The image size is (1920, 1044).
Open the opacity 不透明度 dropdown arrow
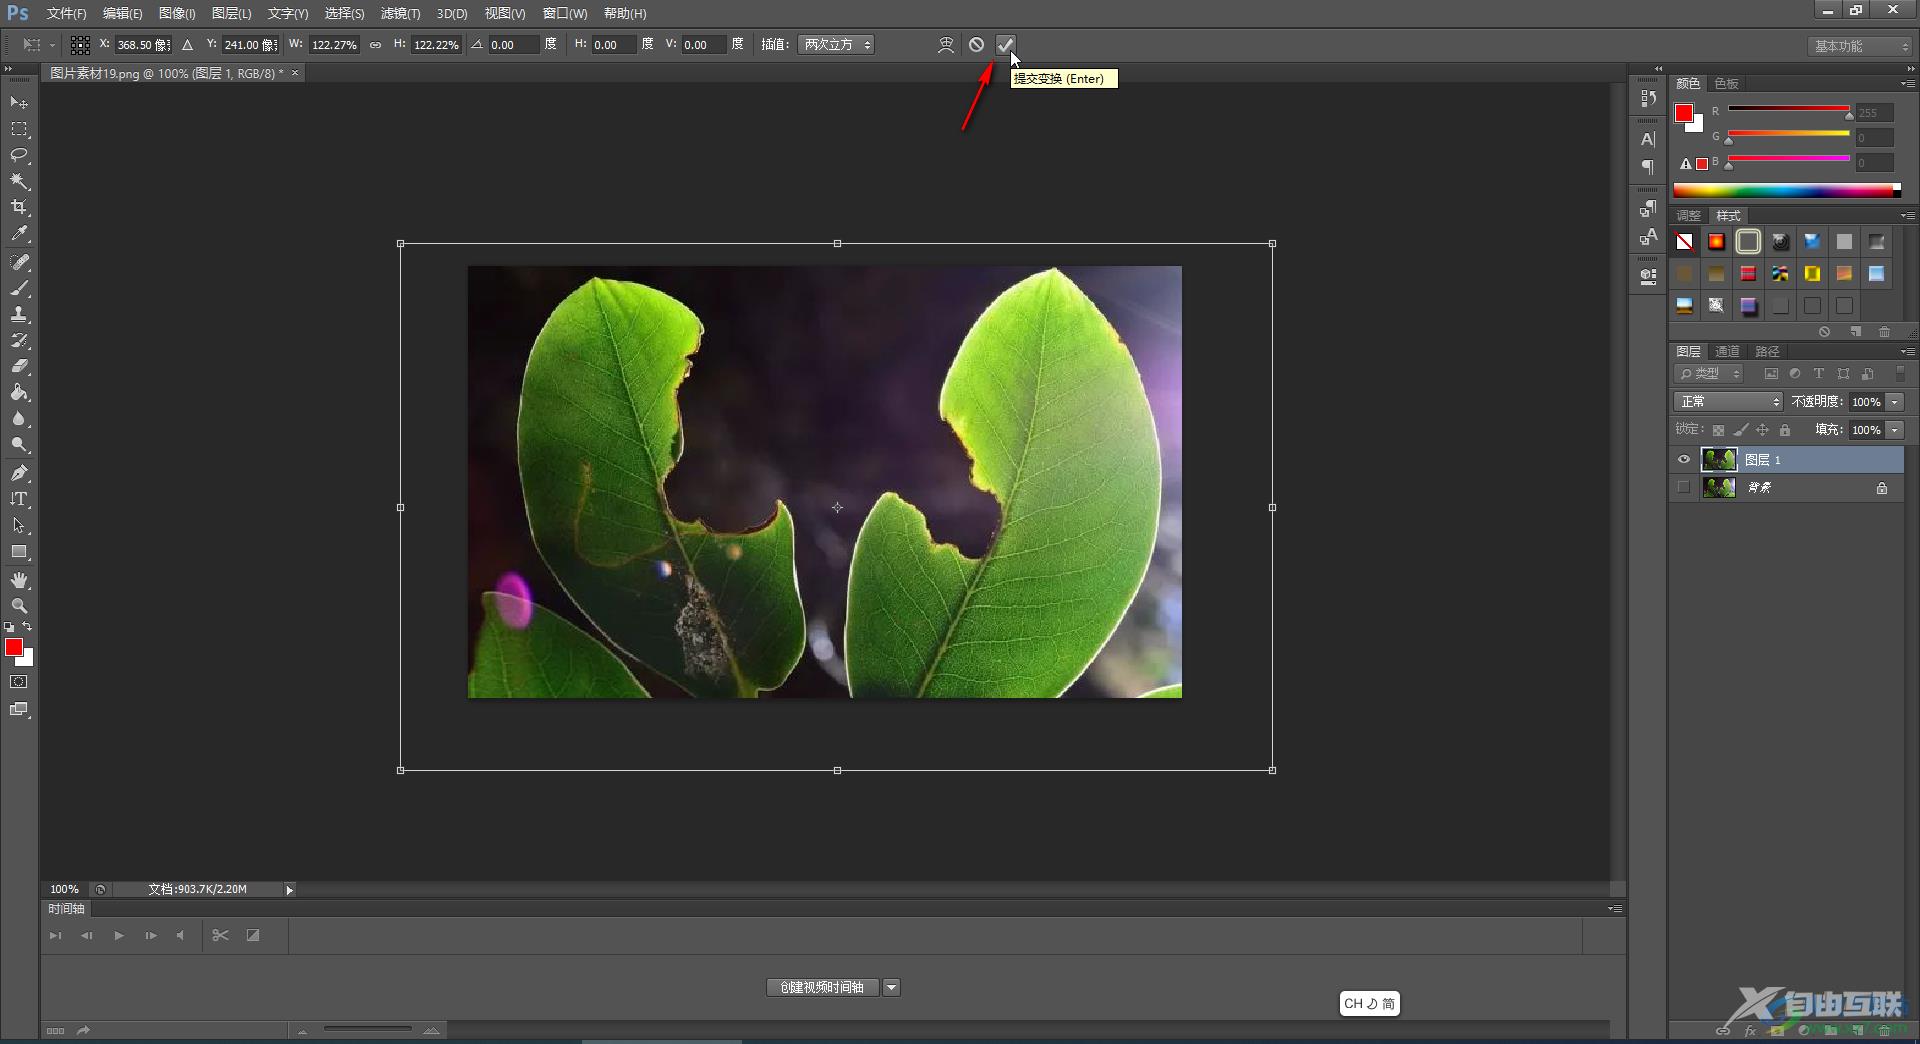tap(1895, 401)
